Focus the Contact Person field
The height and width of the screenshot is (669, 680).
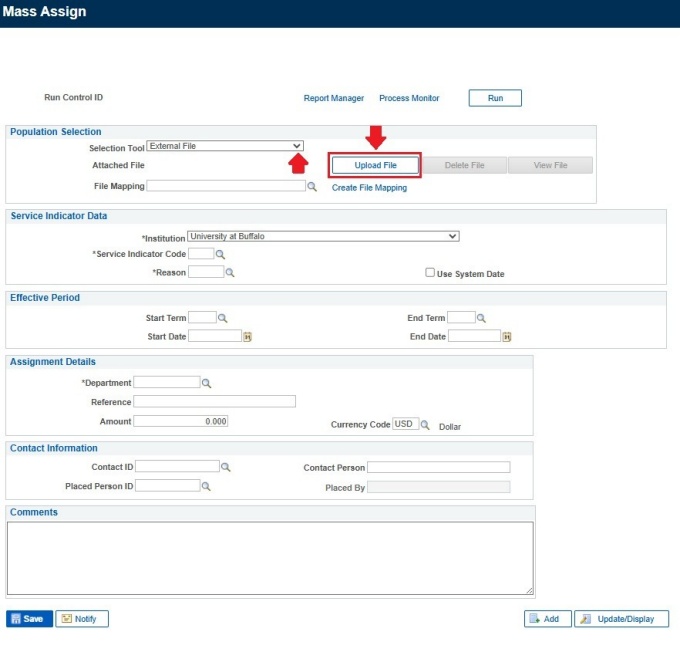click(439, 467)
